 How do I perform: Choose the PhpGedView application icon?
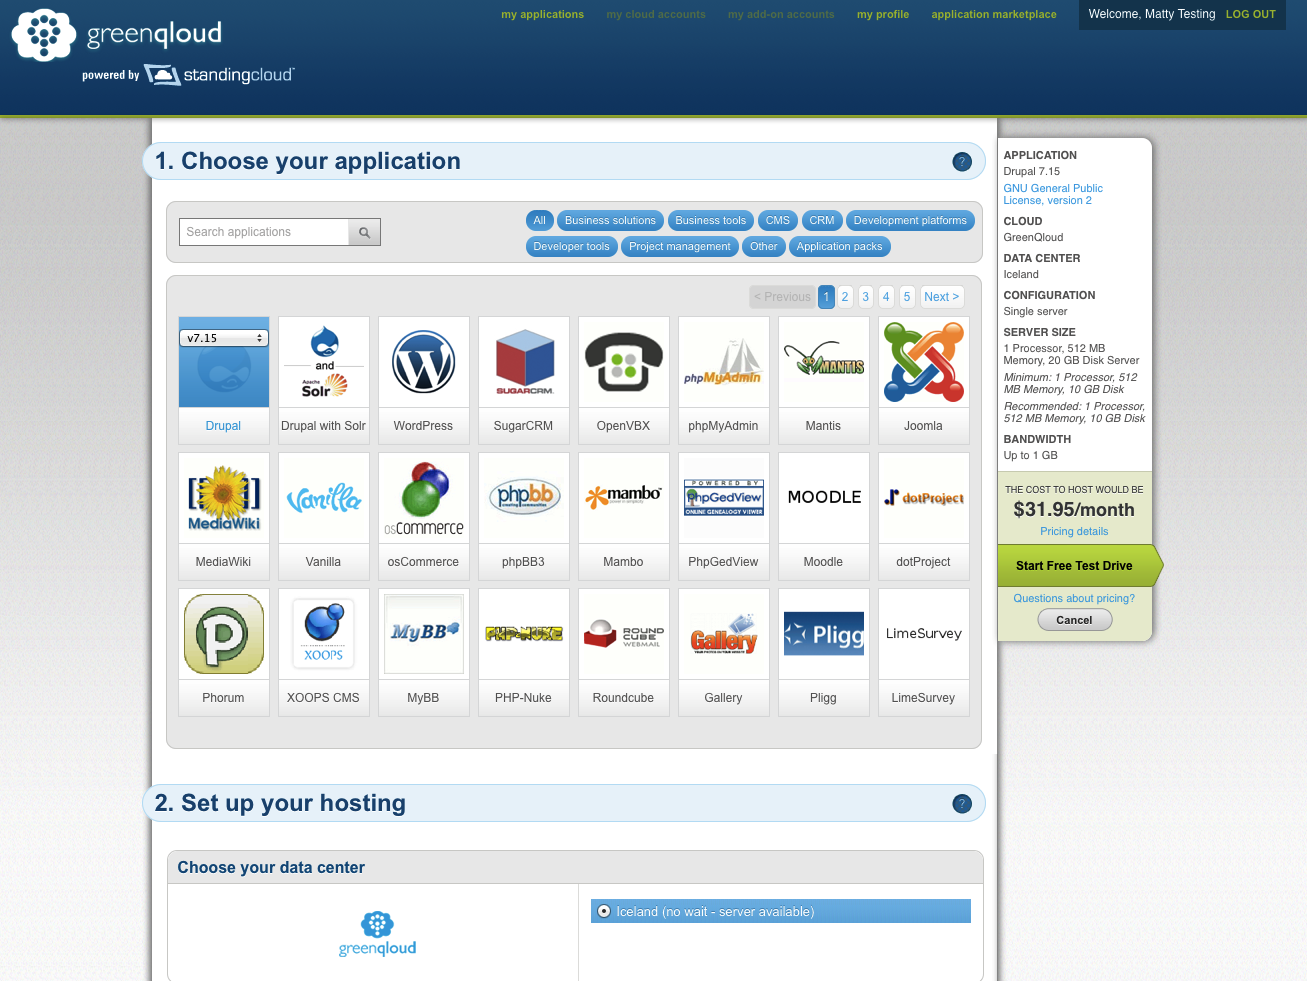point(724,498)
